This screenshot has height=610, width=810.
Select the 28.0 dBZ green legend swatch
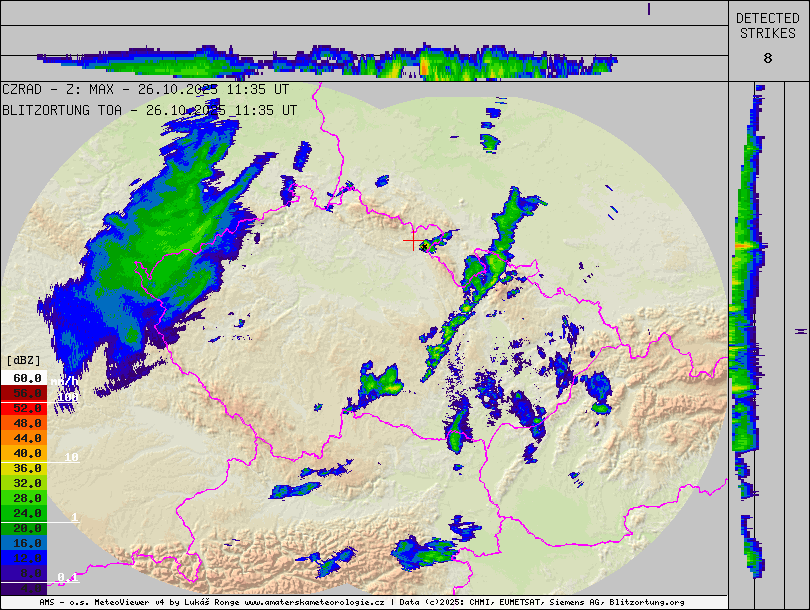25,498
